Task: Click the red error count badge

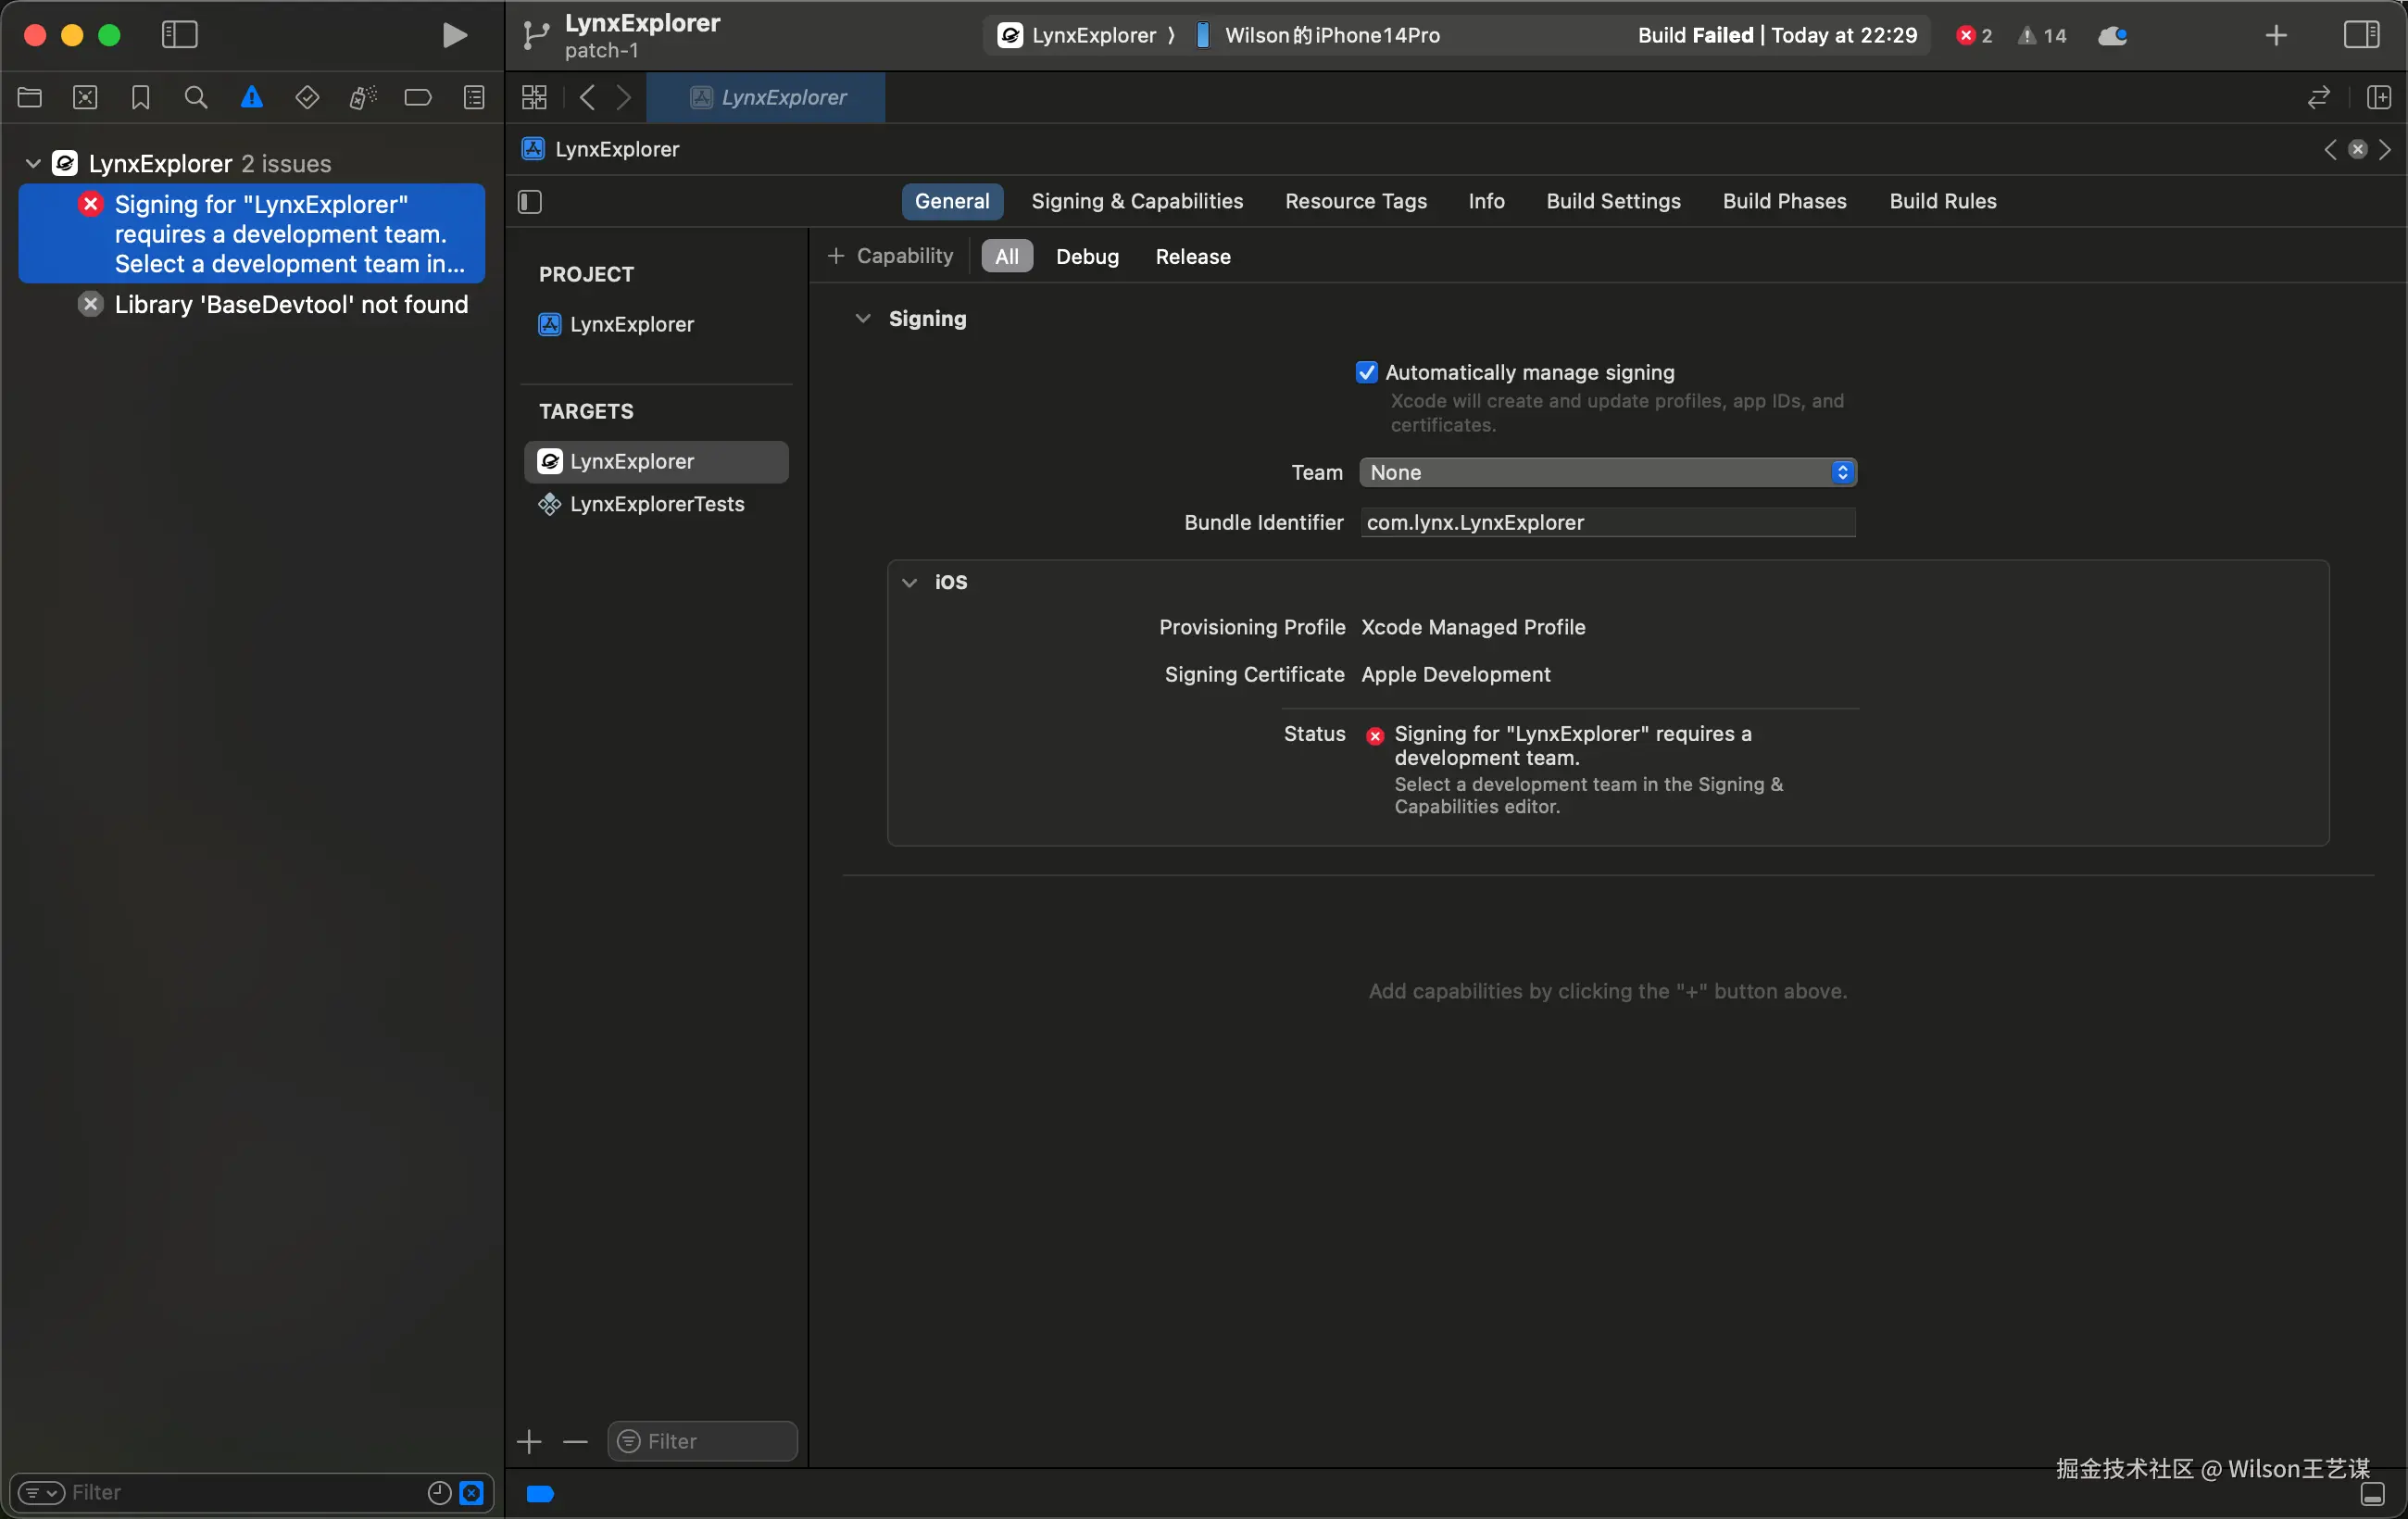Action: pyautogui.click(x=1974, y=36)
